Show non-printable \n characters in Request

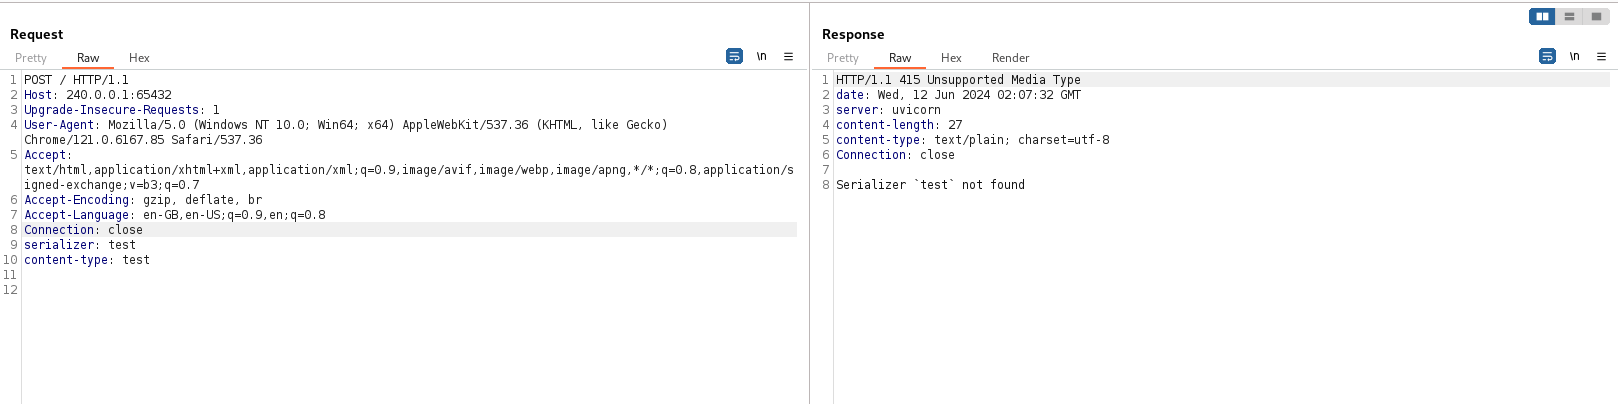tap(761, 57)
